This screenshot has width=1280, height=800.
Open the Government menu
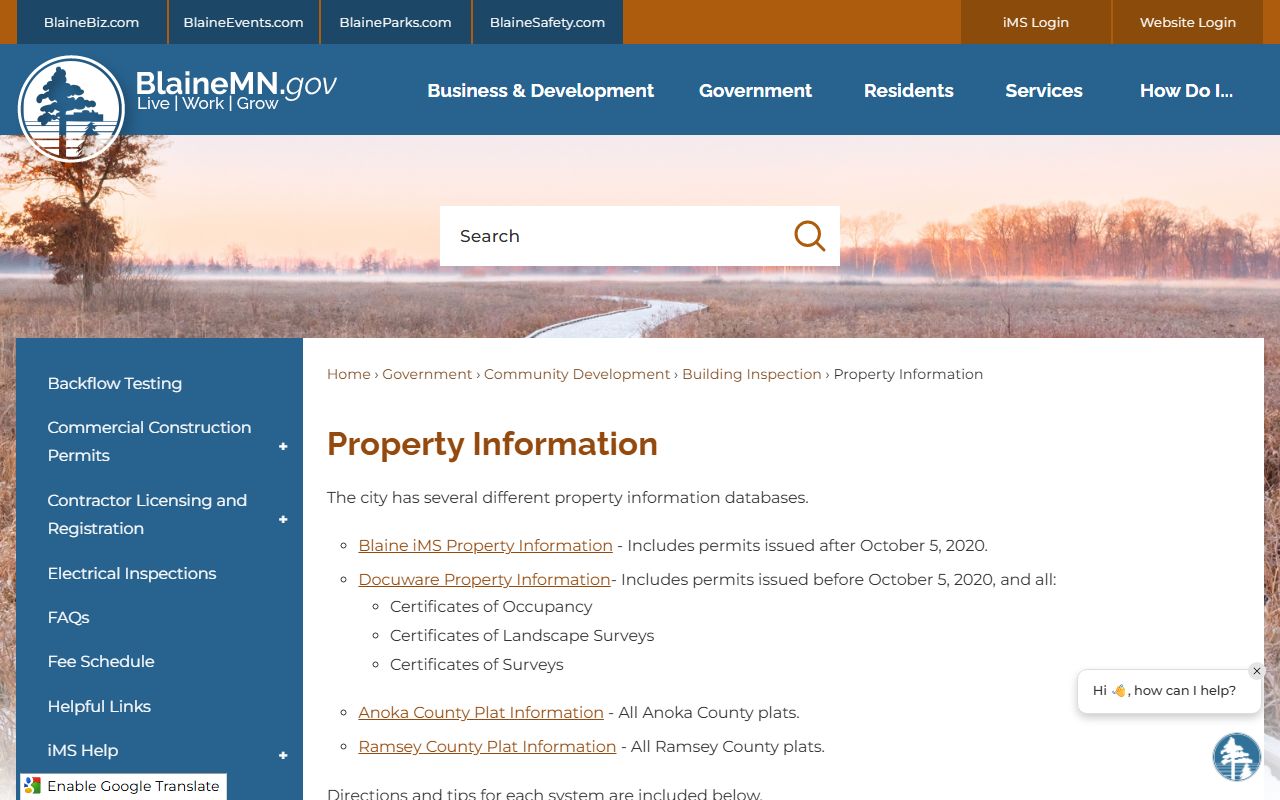(x=755, y=90)
